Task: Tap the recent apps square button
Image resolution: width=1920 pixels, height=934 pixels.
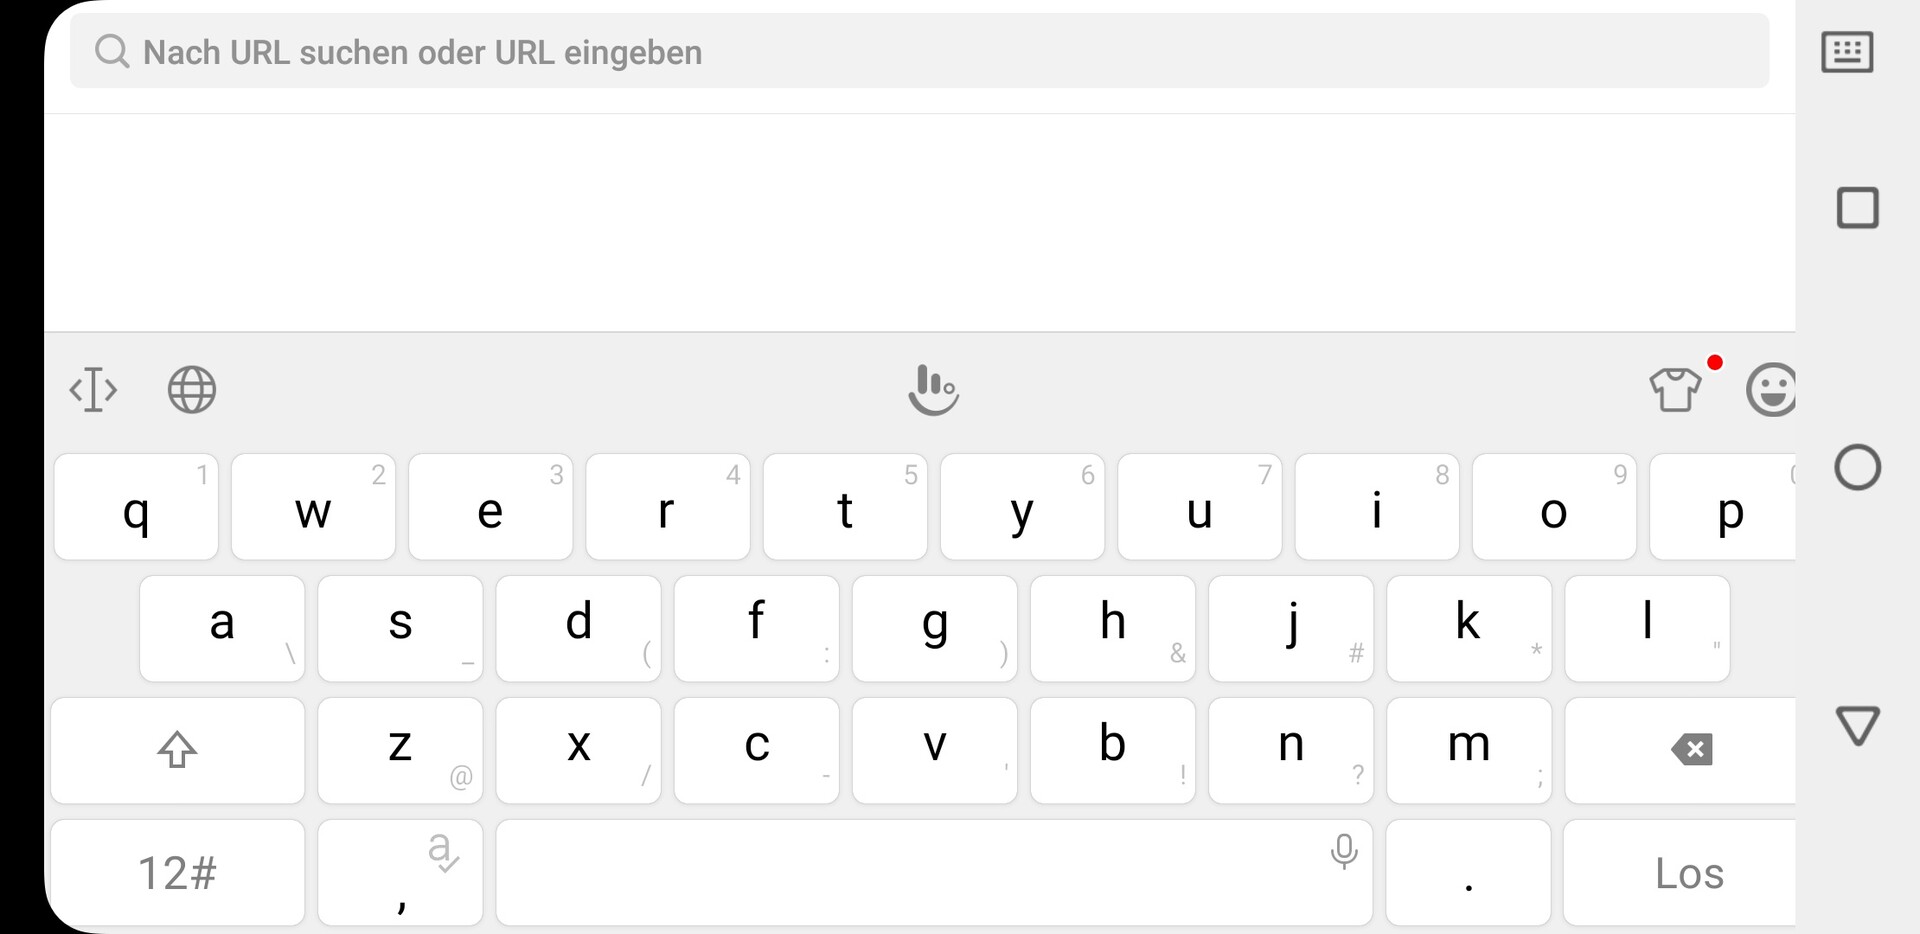Action: pyautogui.click(x=1857, y=208)
